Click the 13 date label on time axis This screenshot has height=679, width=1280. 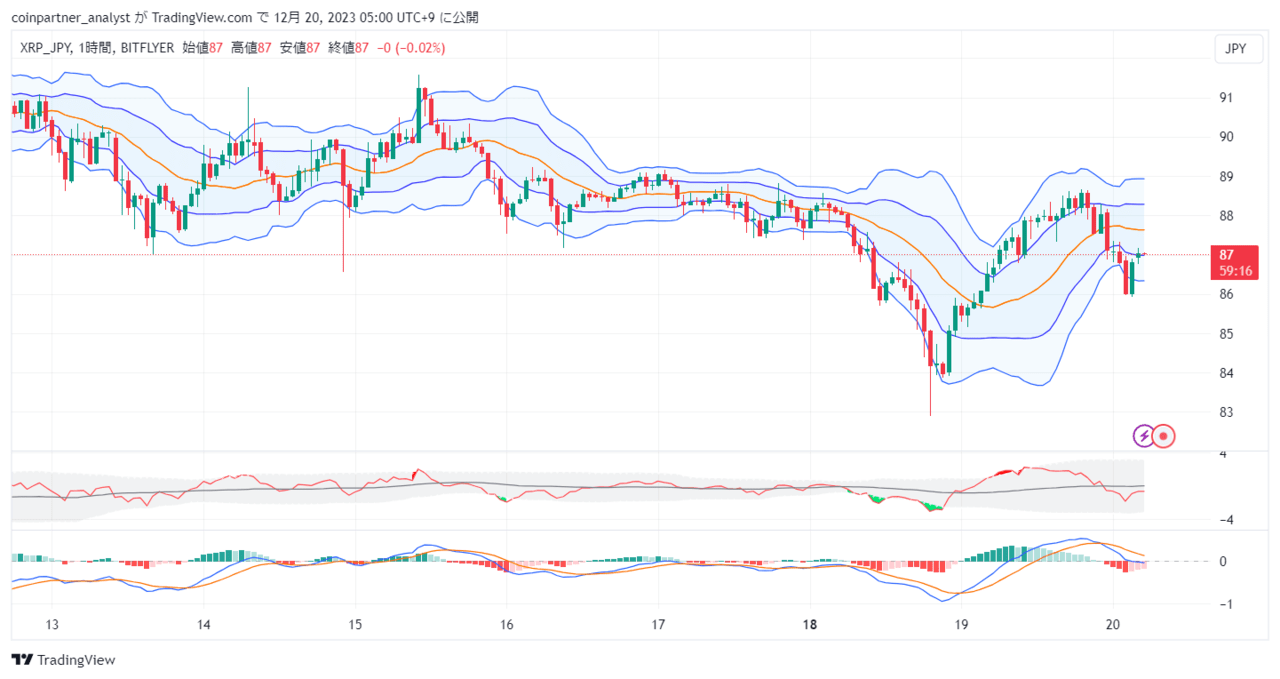53,625
